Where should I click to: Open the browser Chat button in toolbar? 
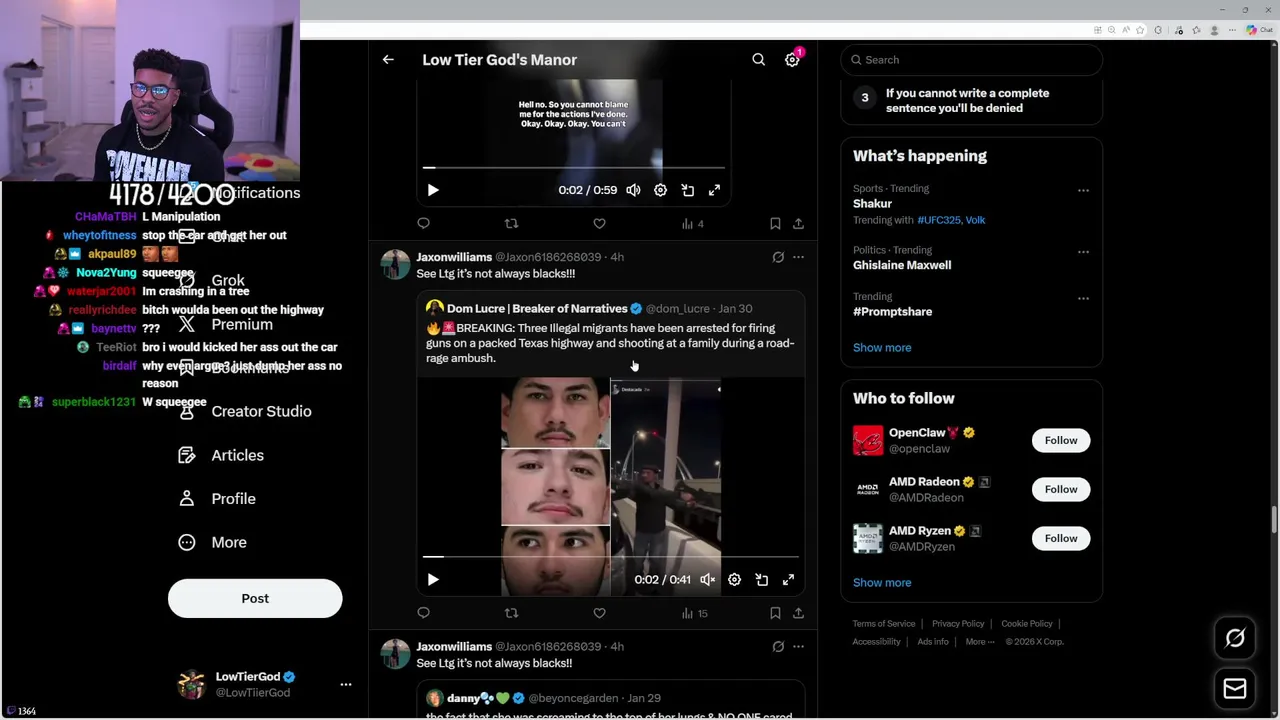(x=1259, y=30)
